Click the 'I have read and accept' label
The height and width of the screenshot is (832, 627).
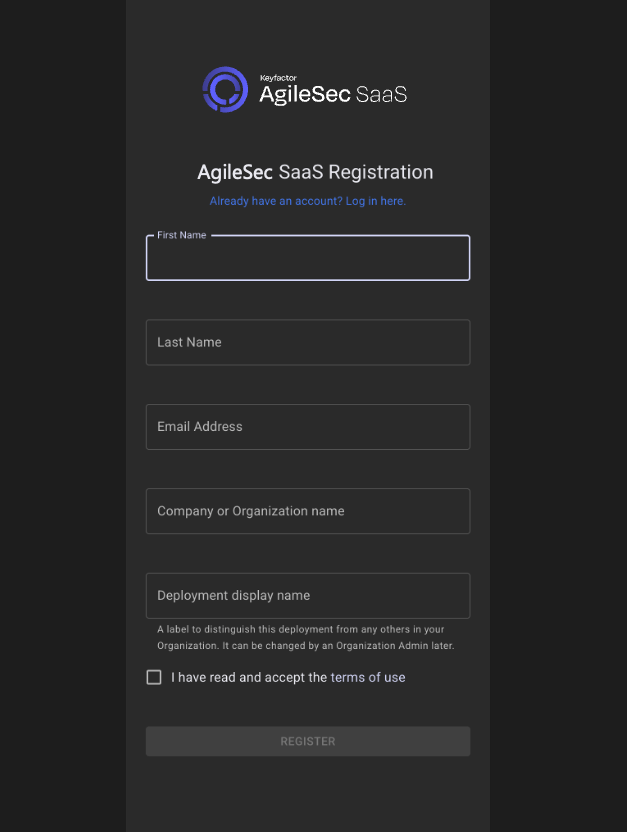point(249,678)
